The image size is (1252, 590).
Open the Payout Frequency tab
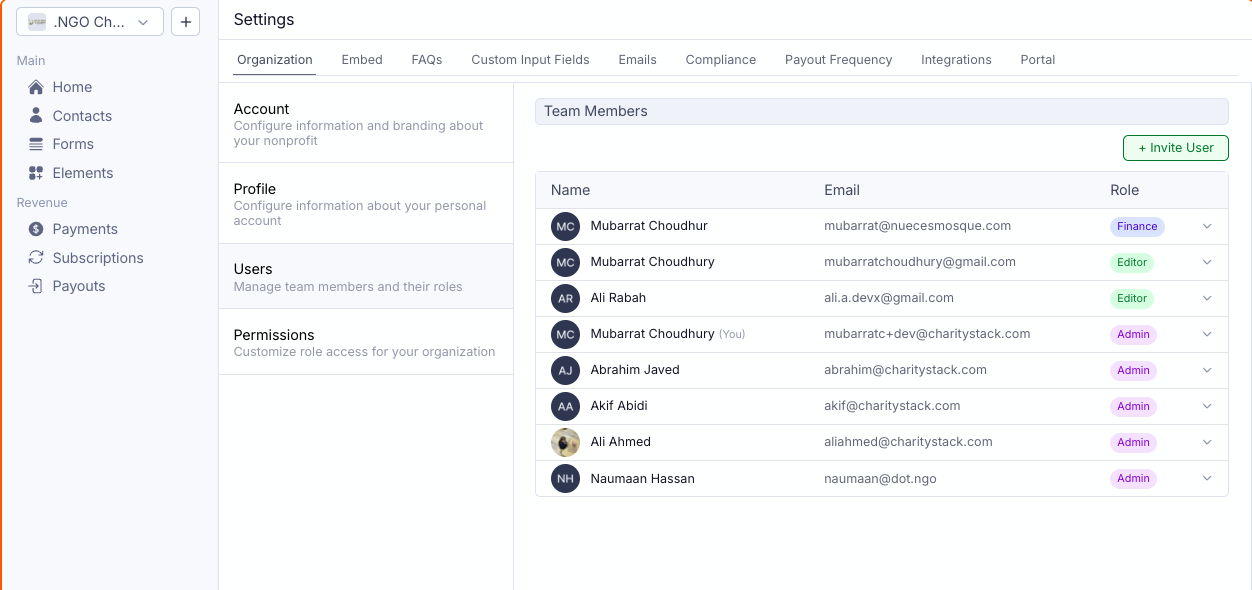pos(838,60)
